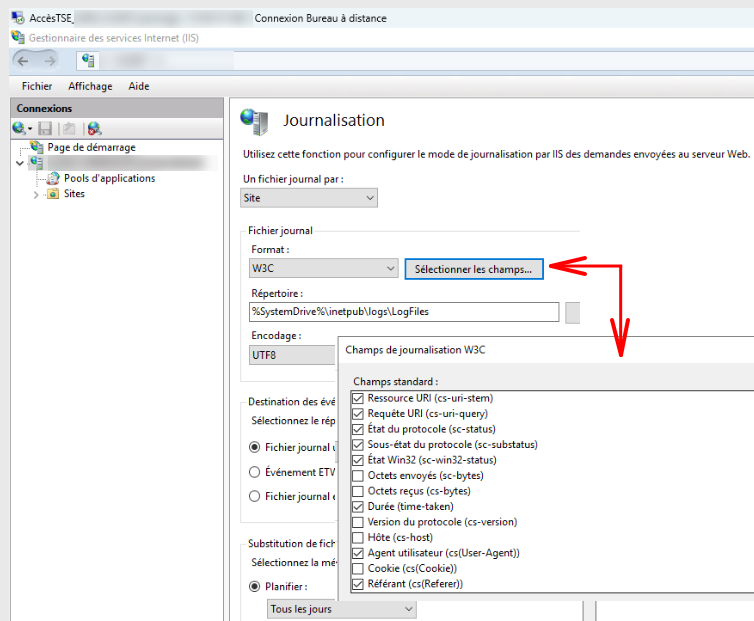Viewport: 754px width, 621px height.
Task: Check Cookie (cs(Cookie))
Action: 357,569
